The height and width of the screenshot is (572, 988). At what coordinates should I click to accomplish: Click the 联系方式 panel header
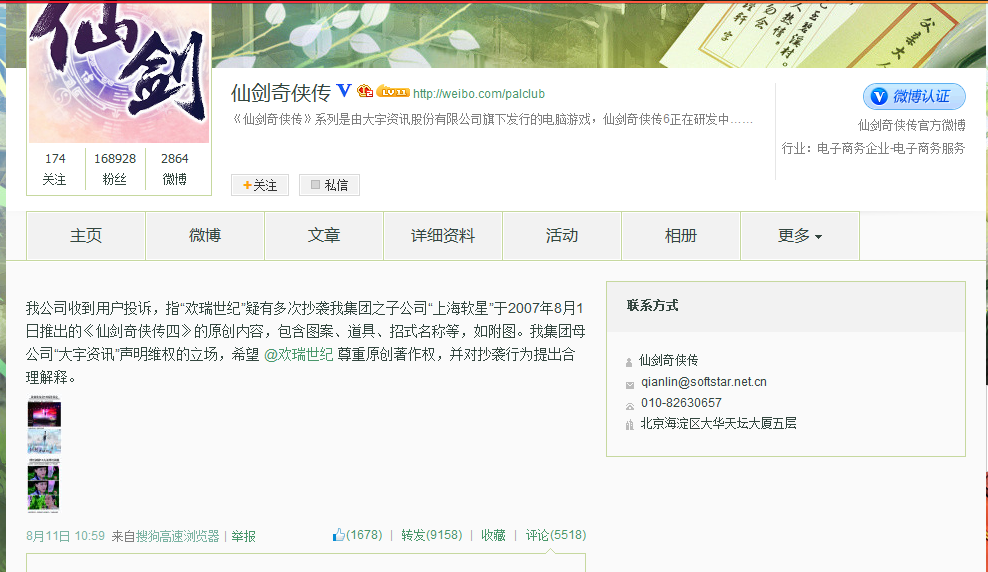click(x=786, y=306)
